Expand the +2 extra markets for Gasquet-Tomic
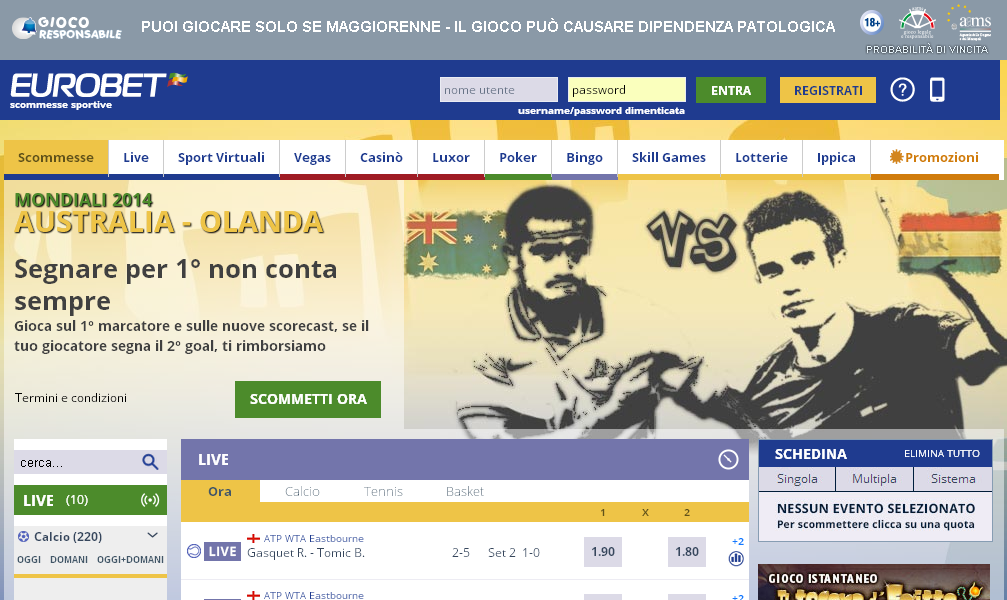 [737, 542]
